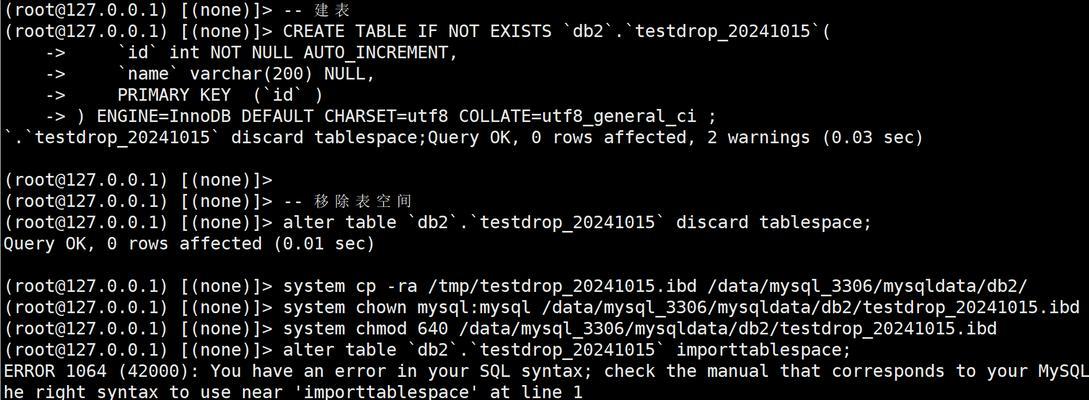Click the PRIMARY KEY line text
The width and height of the screenshot is (1089, 400).
[x=220, y=94]
